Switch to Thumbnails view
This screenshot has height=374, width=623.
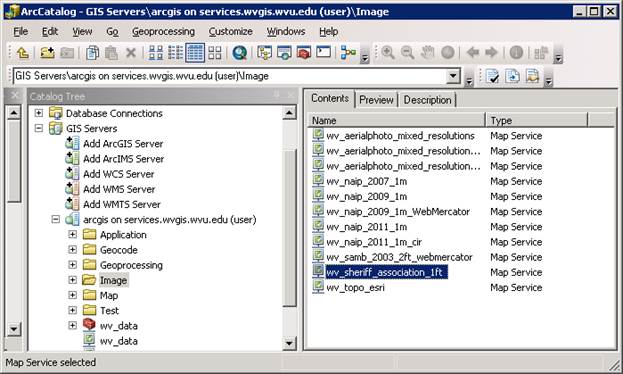tap(215, 52)
